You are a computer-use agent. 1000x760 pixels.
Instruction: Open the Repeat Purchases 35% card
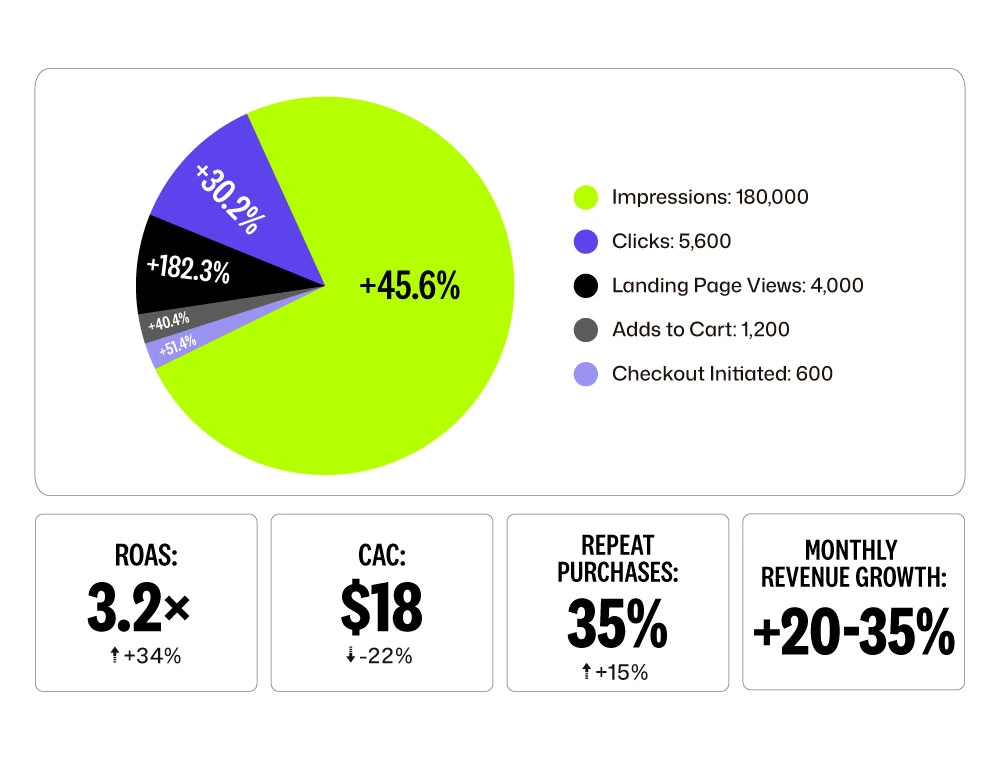pyautogui.click(x=618, y=602)
